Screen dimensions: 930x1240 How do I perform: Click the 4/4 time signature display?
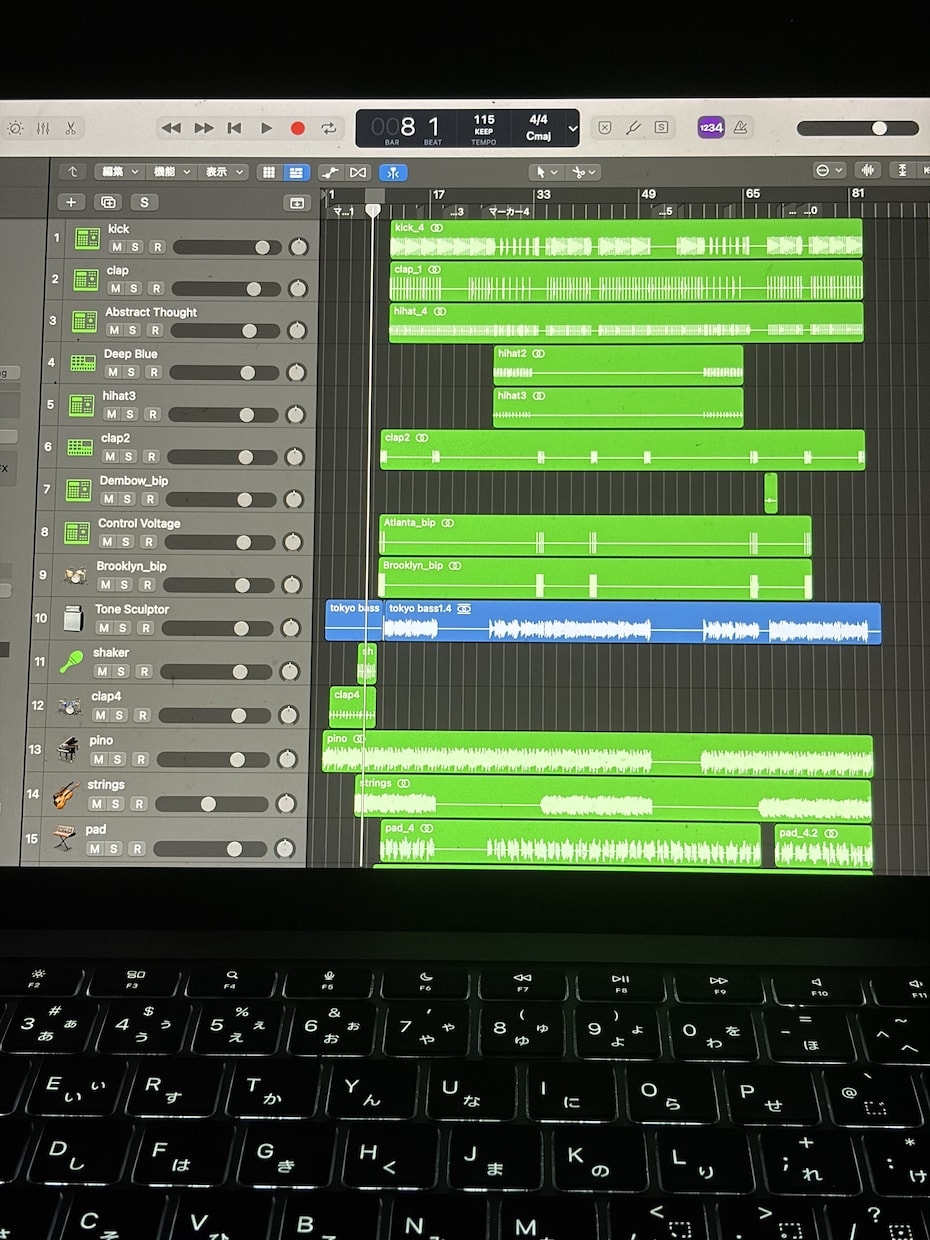click(537, 120)
